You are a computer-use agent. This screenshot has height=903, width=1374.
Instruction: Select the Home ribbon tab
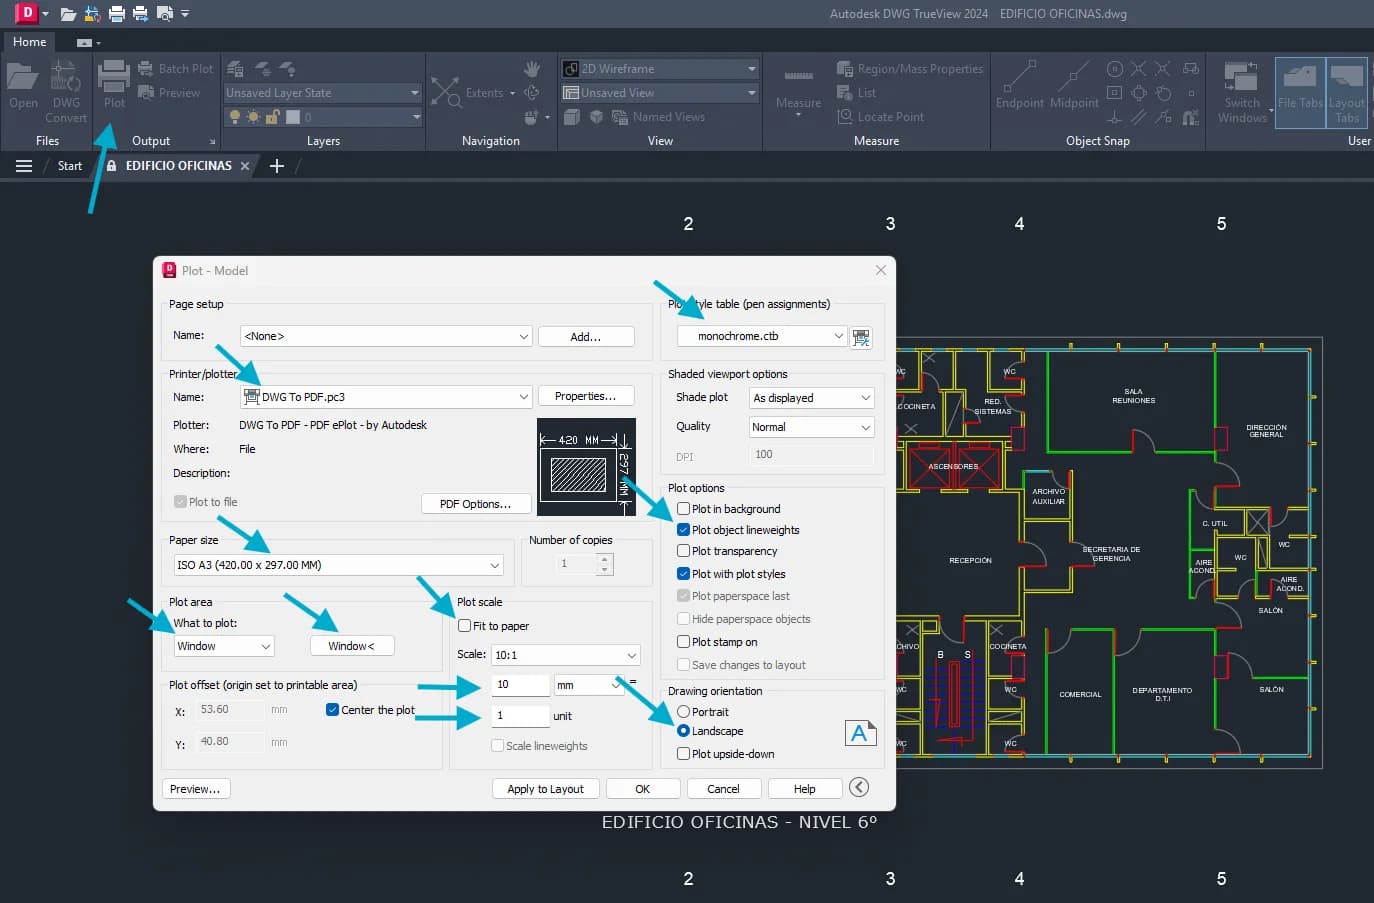30,42
